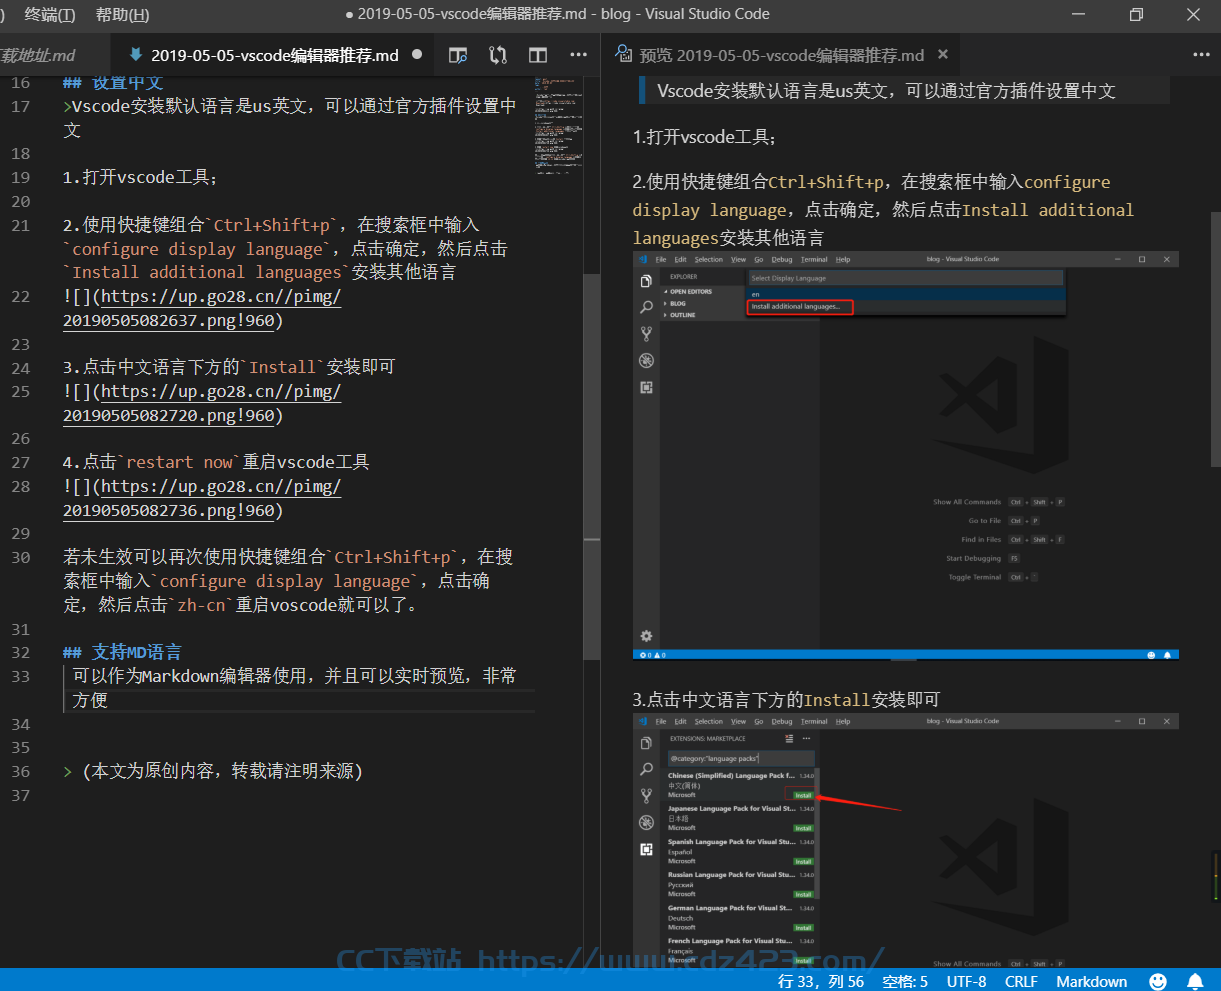Click line number 30 in the gutter

point(21,557)
